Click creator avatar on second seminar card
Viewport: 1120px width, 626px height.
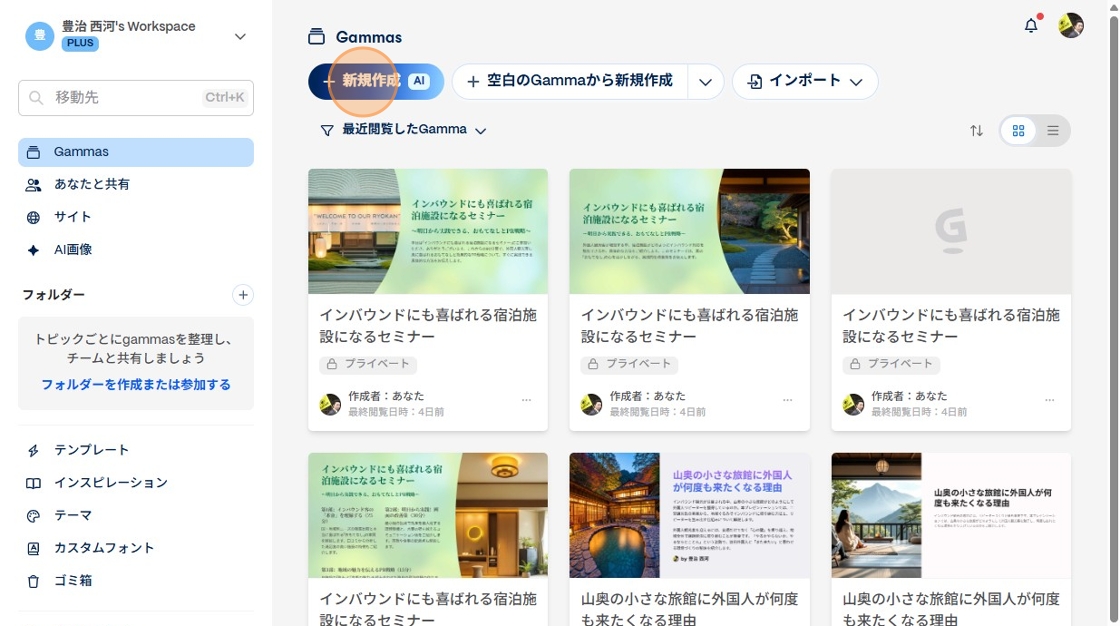click(591, 404)
